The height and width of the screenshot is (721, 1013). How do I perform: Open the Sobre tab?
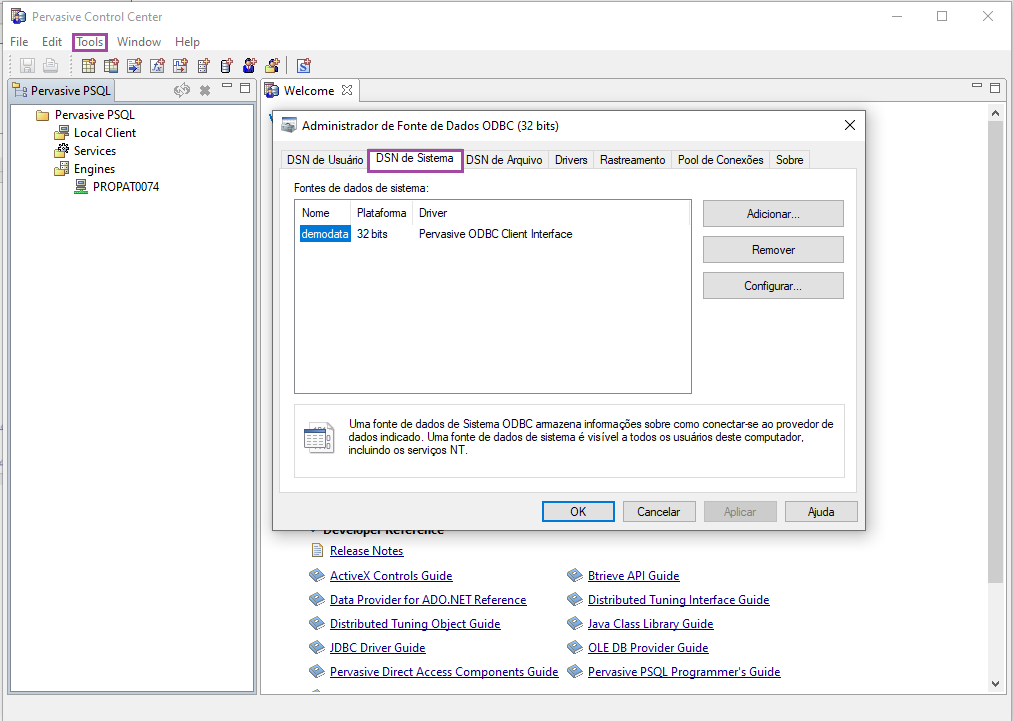(x=789, y=160)
